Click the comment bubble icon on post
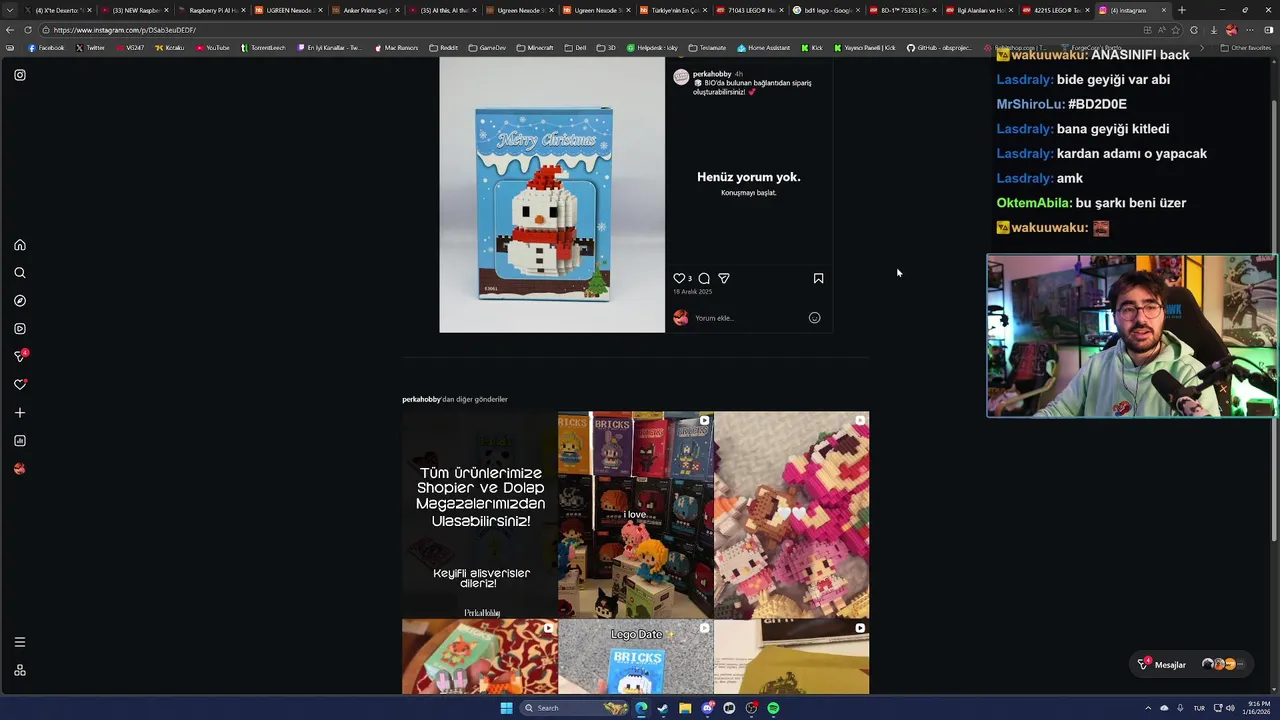 click(704, 279)
